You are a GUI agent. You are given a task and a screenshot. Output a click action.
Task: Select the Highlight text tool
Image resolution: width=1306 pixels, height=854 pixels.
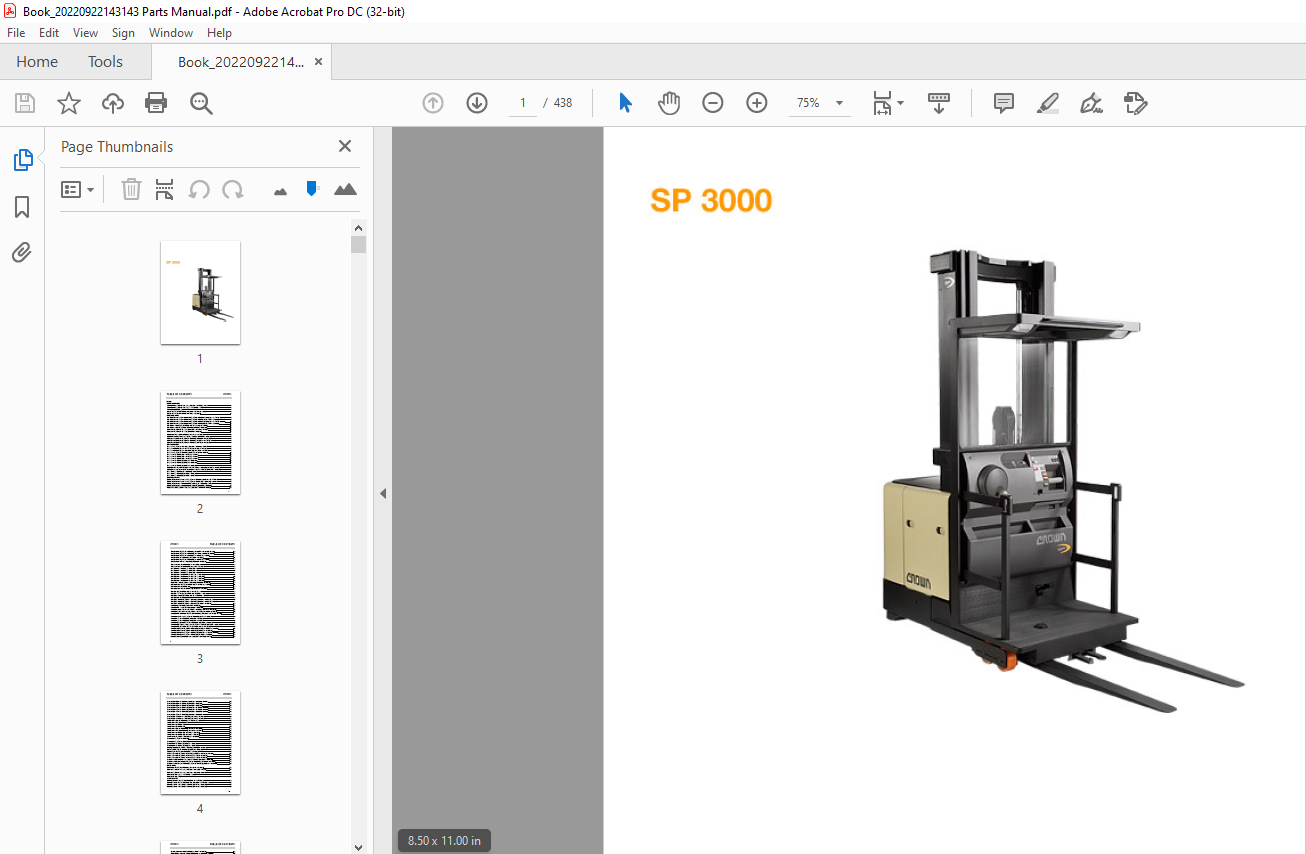click(1048, 103)
